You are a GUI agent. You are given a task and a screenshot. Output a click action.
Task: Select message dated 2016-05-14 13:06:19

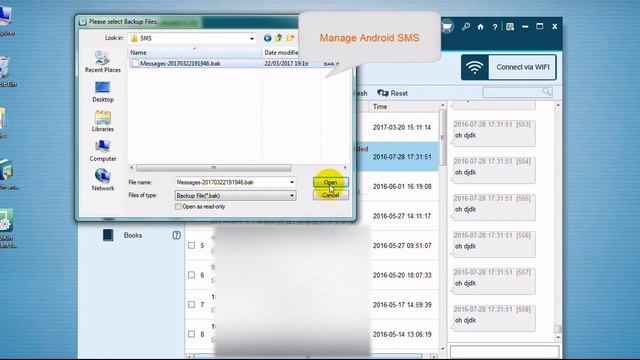(x=402, y=334)
